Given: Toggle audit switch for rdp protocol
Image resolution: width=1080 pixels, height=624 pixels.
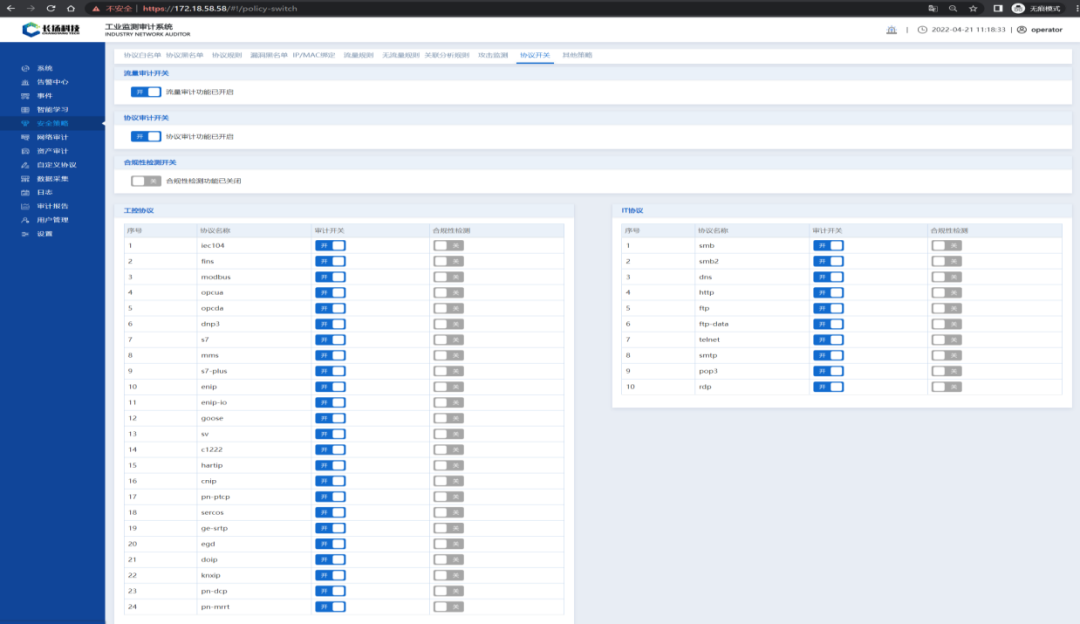Looking at the screenshot, I should coord(828,386).
